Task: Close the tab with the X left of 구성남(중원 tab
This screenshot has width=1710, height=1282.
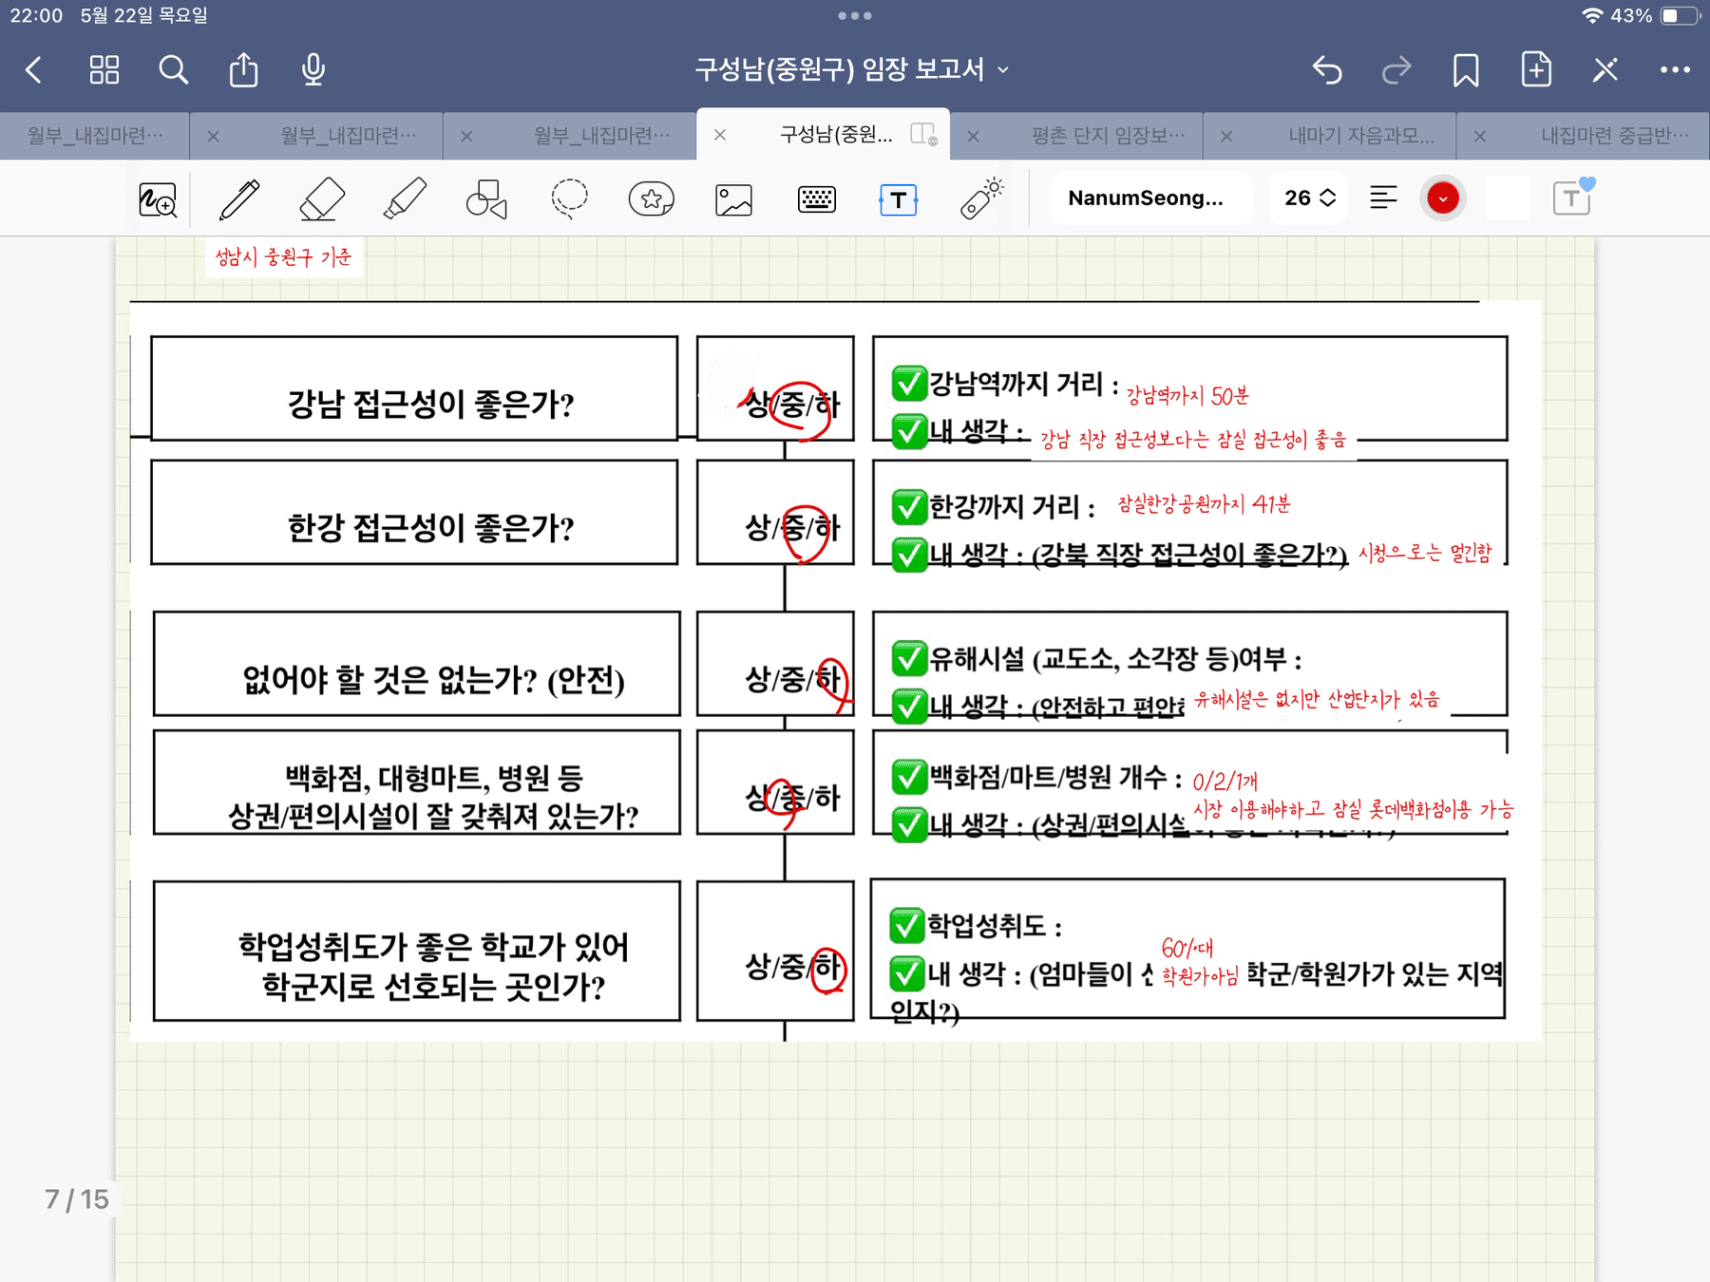Action: point(720,135)
